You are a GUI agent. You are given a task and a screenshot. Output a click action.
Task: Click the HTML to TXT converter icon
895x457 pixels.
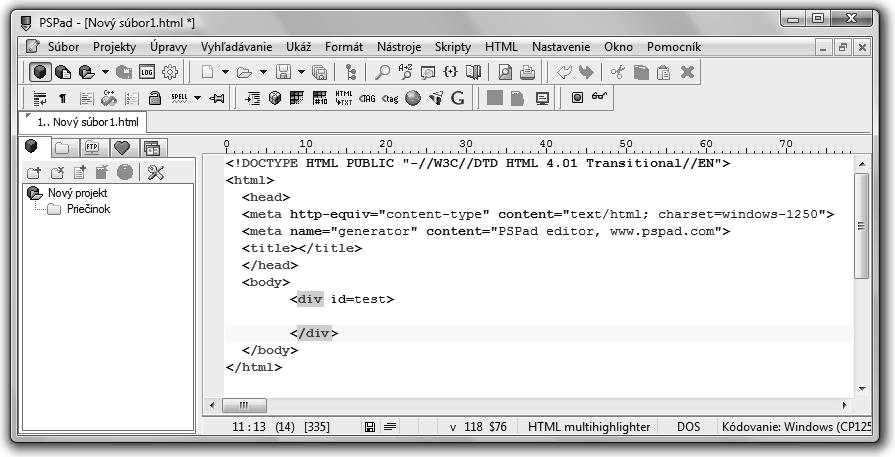tap(344, 98)
